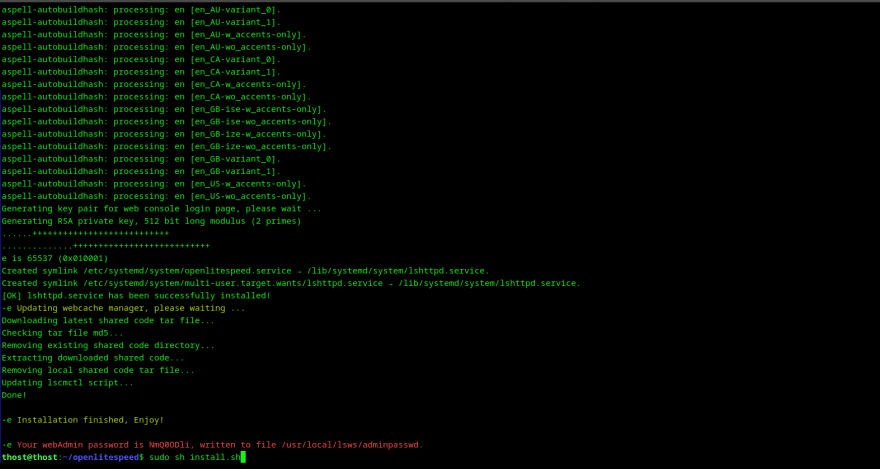Viewport: 880px width, 469px height.
Task: Click the line ending '[en_CA-w_accents-only]'
Action: [154, 84]
